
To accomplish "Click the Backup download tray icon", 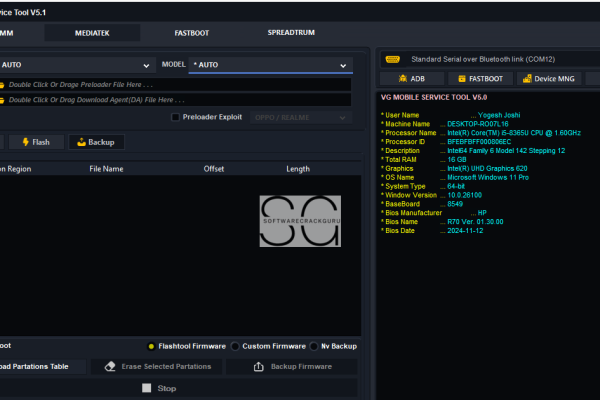I will [x=81, y=142].
